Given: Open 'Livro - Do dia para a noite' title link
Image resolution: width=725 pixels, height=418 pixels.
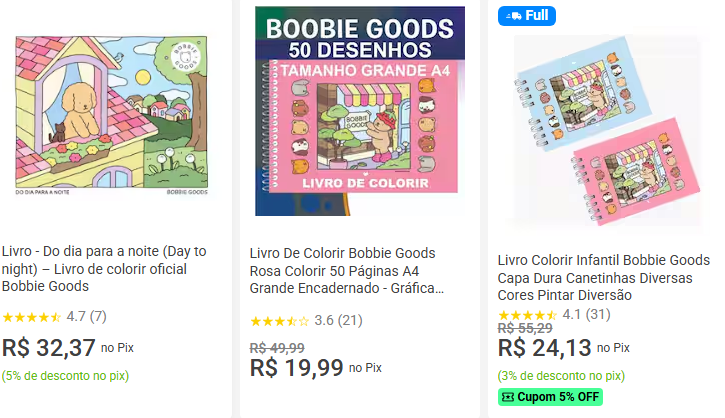Looking at the screenshot, I should point(104,268).
